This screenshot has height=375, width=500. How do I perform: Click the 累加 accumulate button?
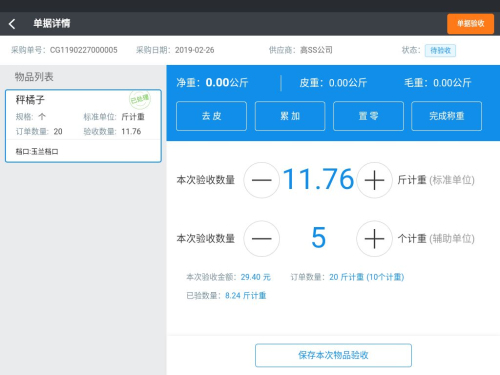[x=290, y=116]
